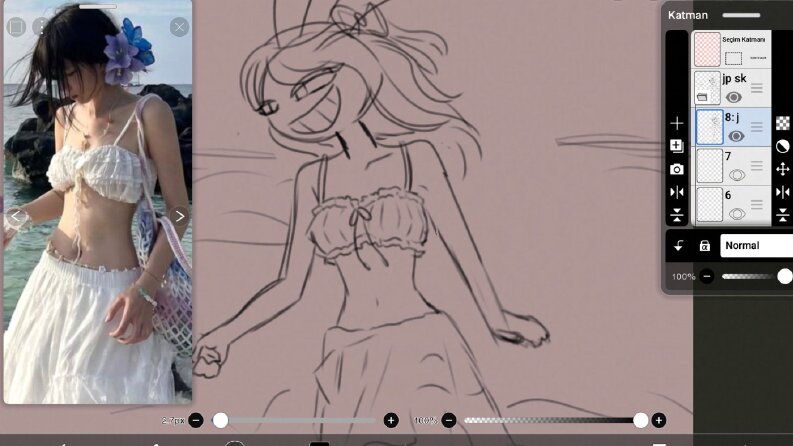Viewport: 793px width, 446px height.
Task: Toggle clipping with the bent-arrow icon
Action: click(x=679, y=246)
